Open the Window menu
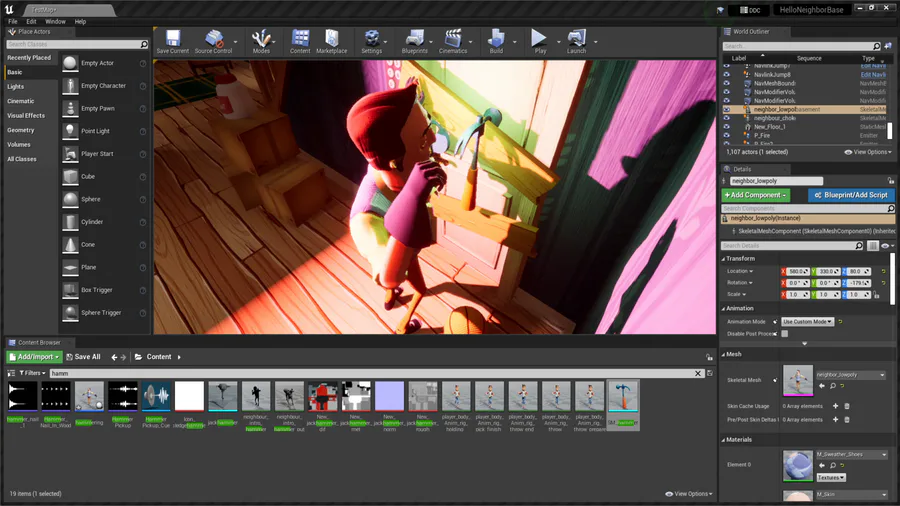900x506 pixels. pos(55,21)
